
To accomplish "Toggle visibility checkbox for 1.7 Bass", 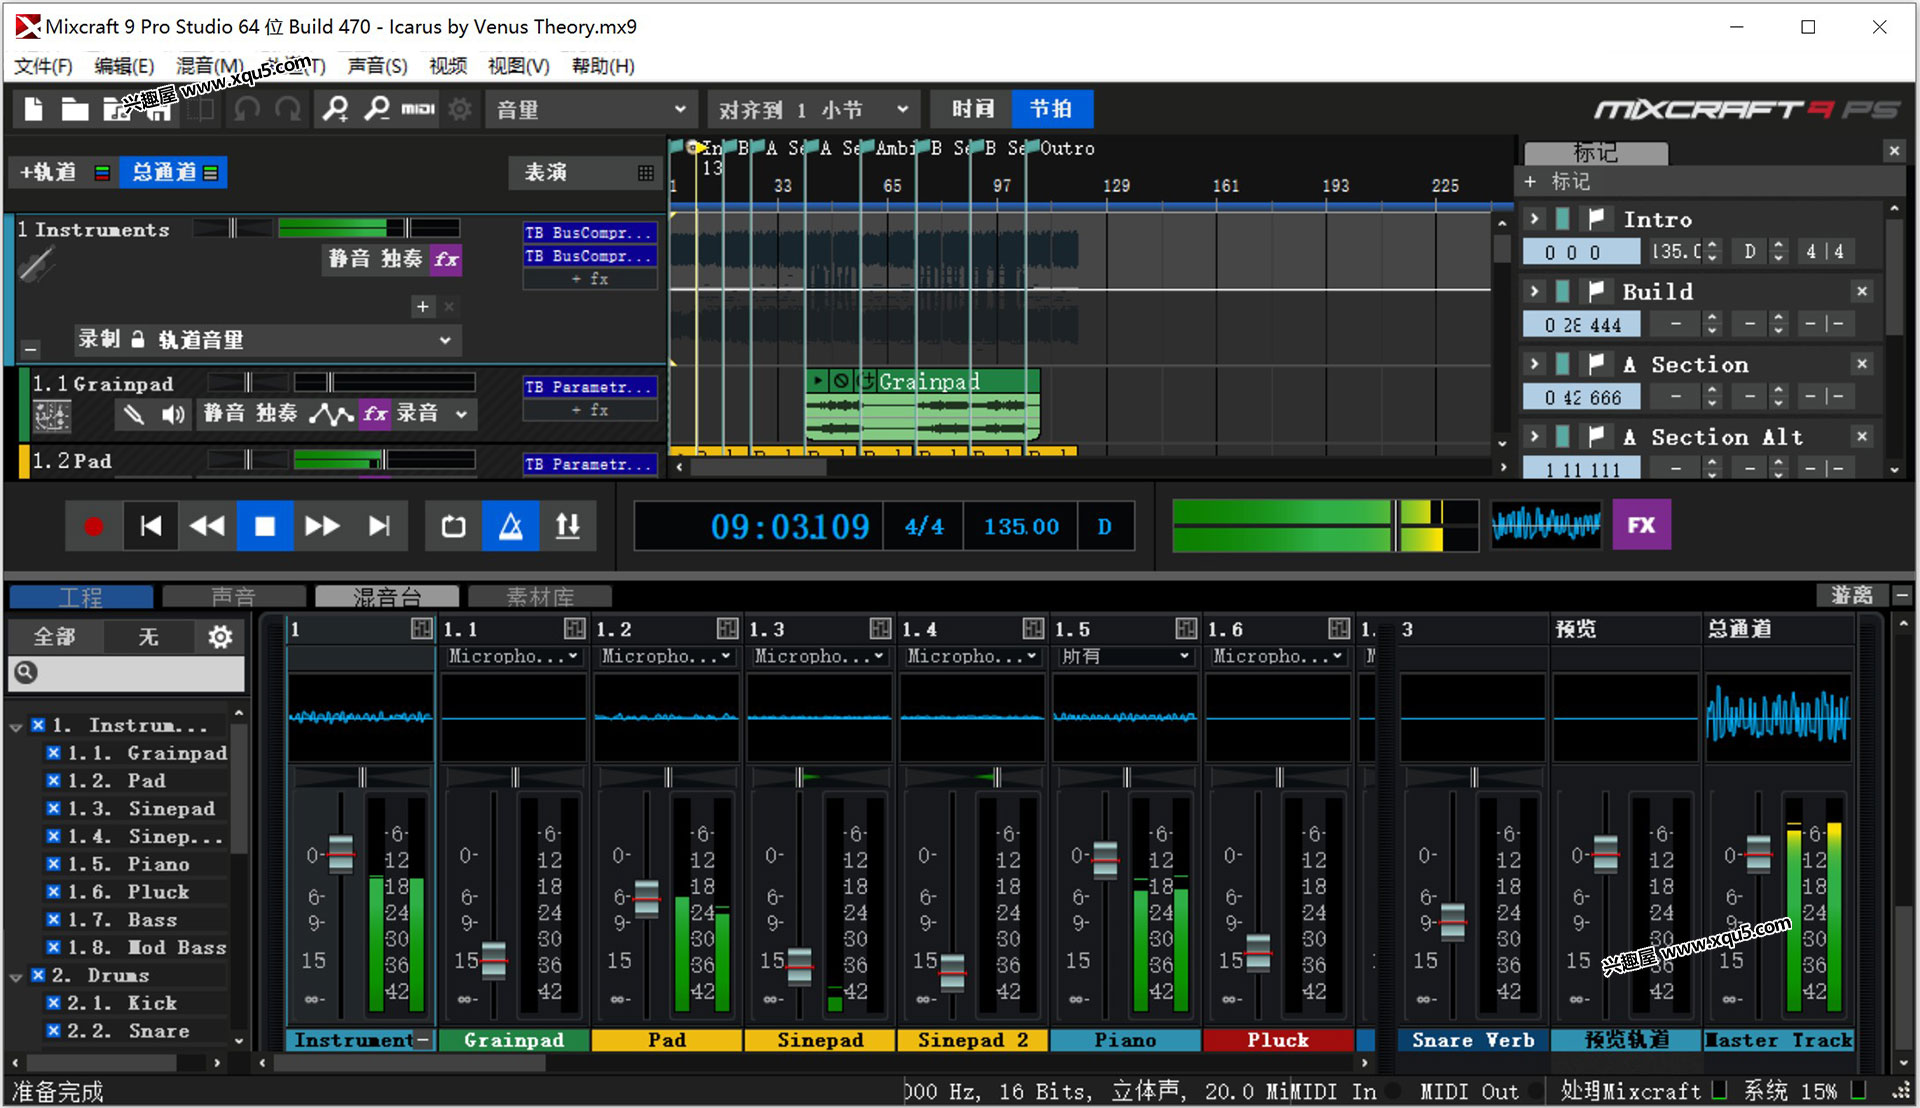I will (x=54, y=920).
